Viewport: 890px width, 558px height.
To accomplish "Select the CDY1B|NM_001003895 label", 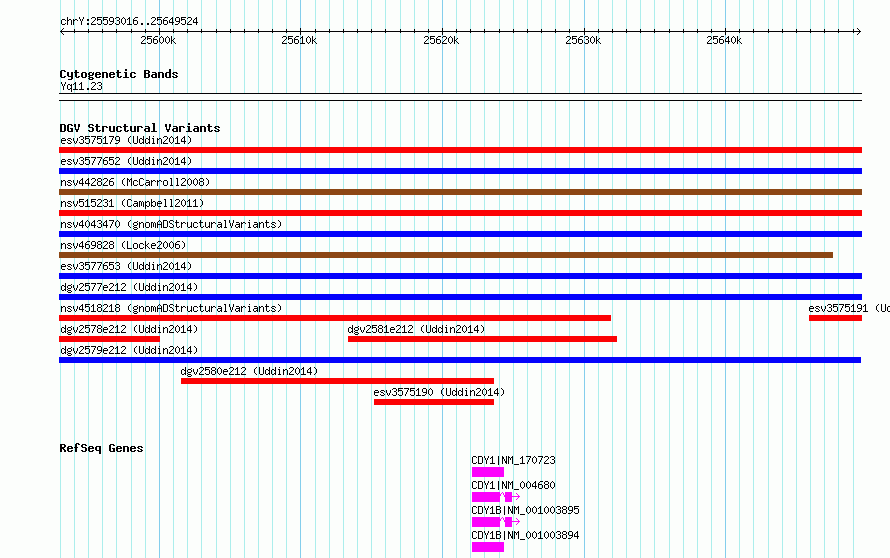I will tap(526, 510).
